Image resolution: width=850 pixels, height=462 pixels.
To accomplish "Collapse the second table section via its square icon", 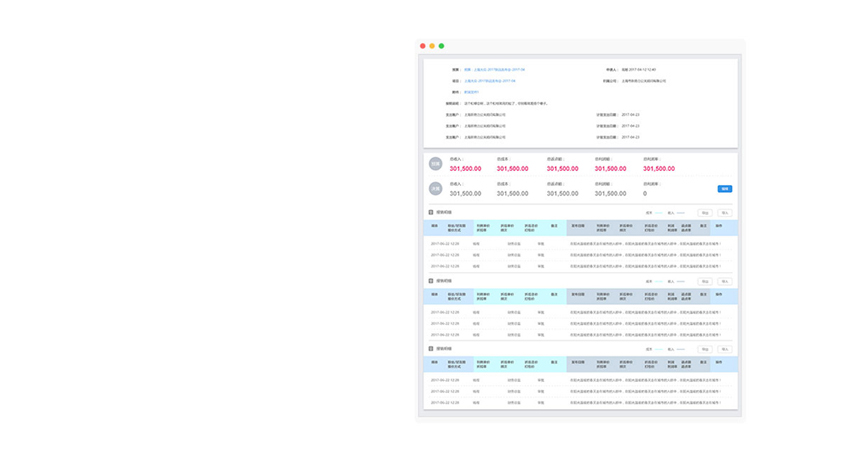I will point(431,281).
